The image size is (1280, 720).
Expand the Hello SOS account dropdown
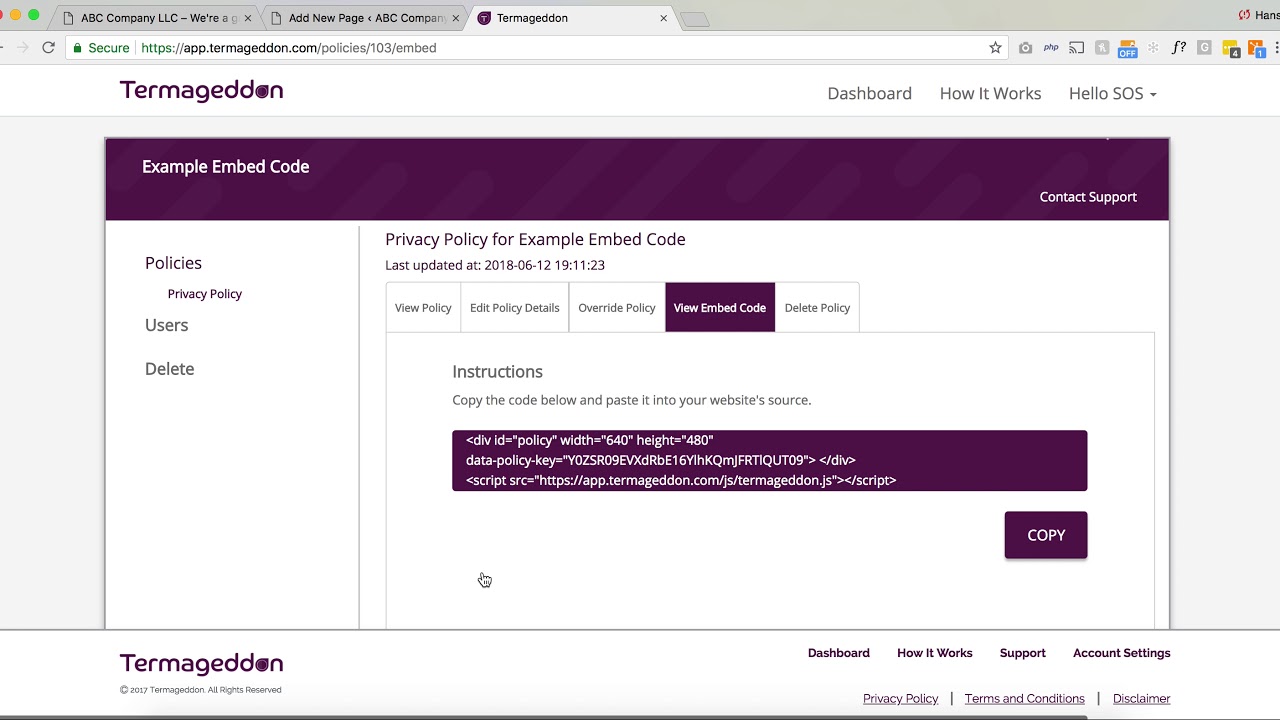coord(1112,93)
